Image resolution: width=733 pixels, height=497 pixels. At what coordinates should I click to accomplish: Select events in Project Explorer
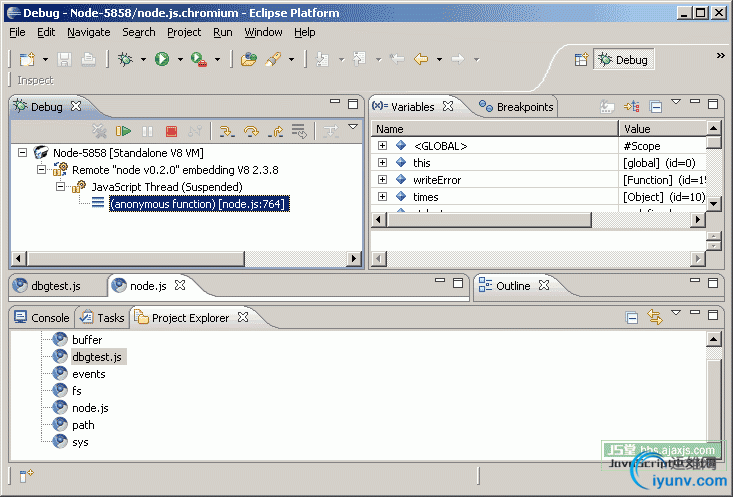89,374
